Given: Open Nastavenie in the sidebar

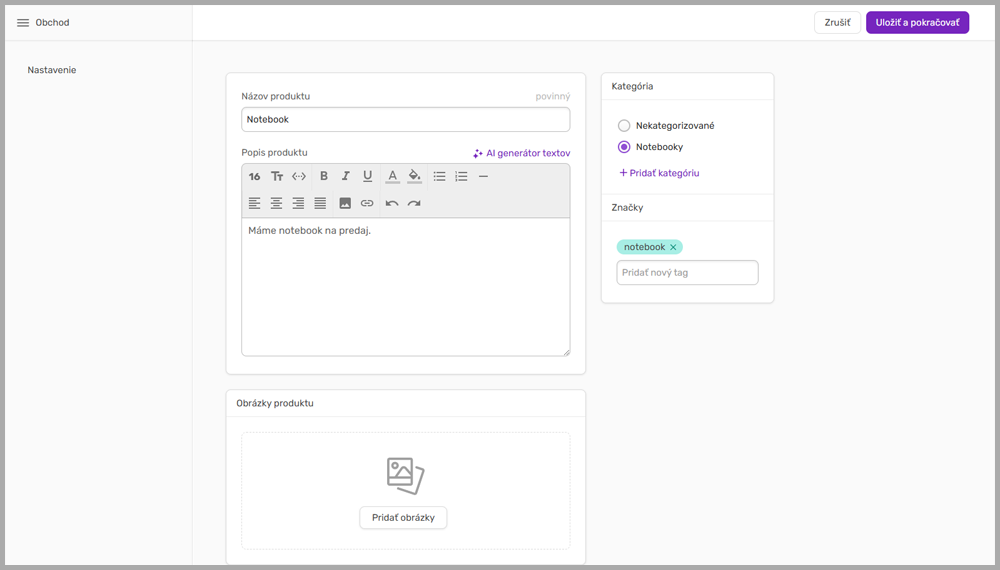Looking at the screenshot, I should [x=52, y=70].
